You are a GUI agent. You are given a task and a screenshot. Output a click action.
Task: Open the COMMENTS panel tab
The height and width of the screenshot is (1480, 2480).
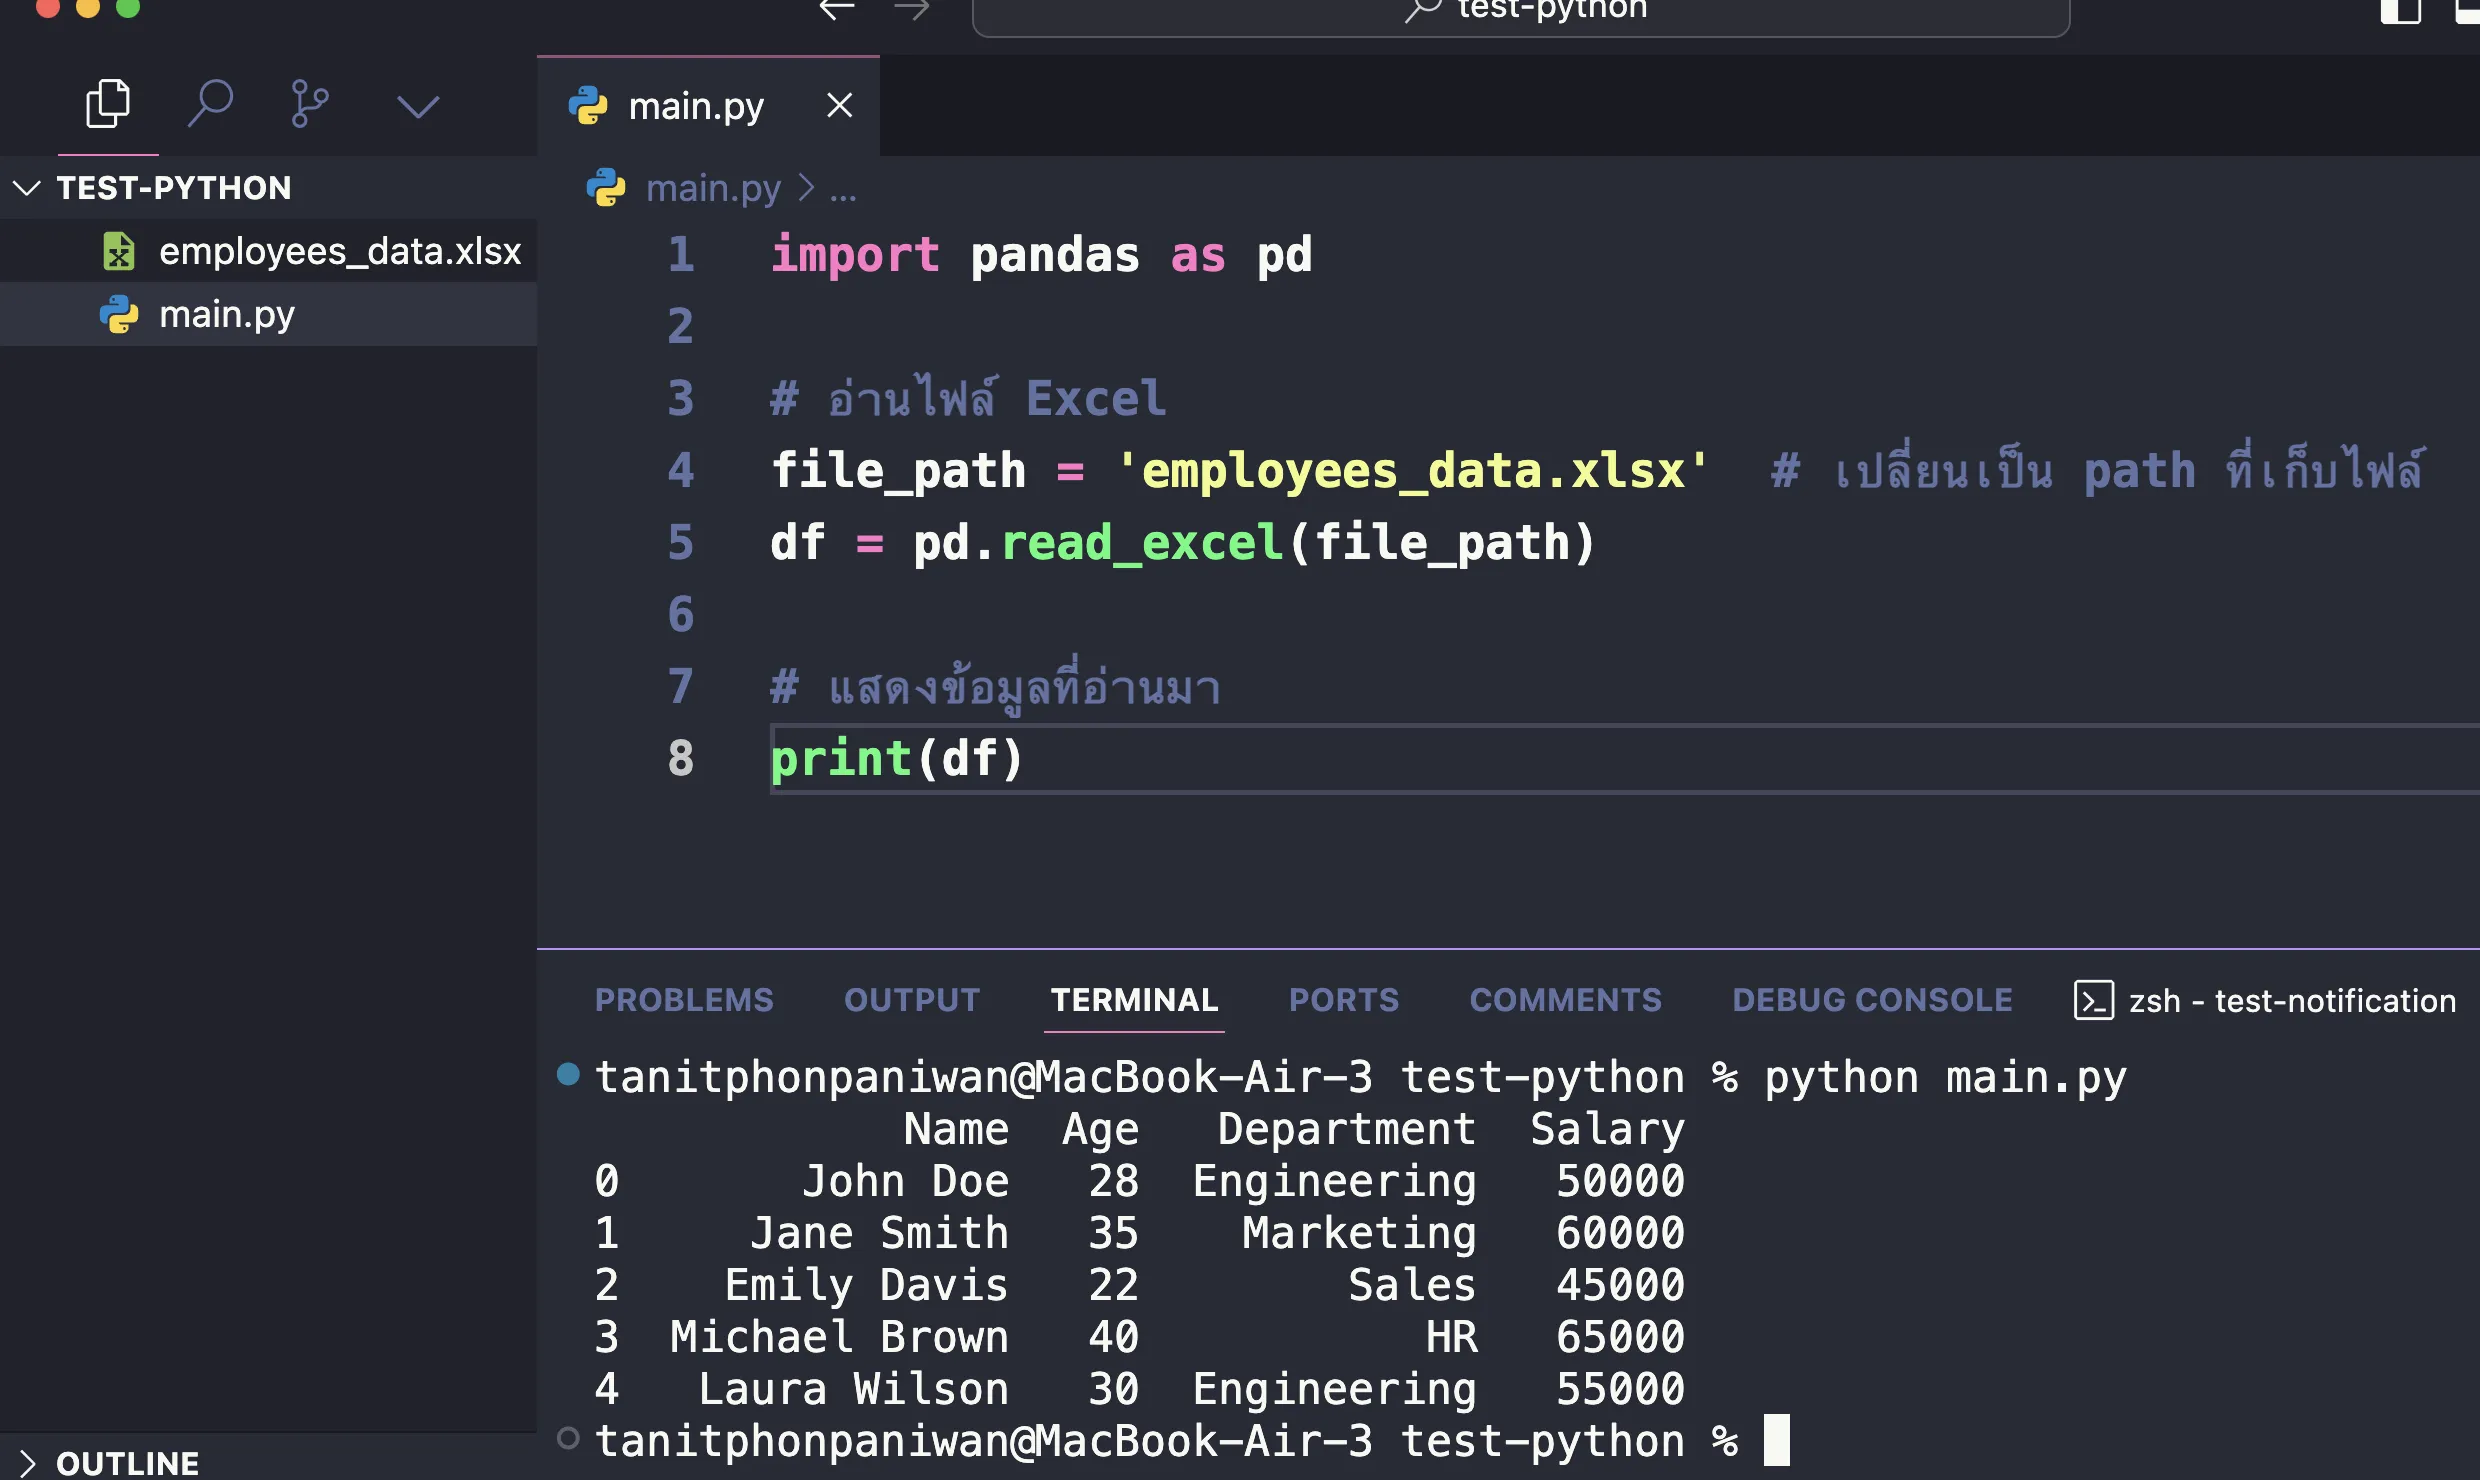[x=1566, y=1000]
